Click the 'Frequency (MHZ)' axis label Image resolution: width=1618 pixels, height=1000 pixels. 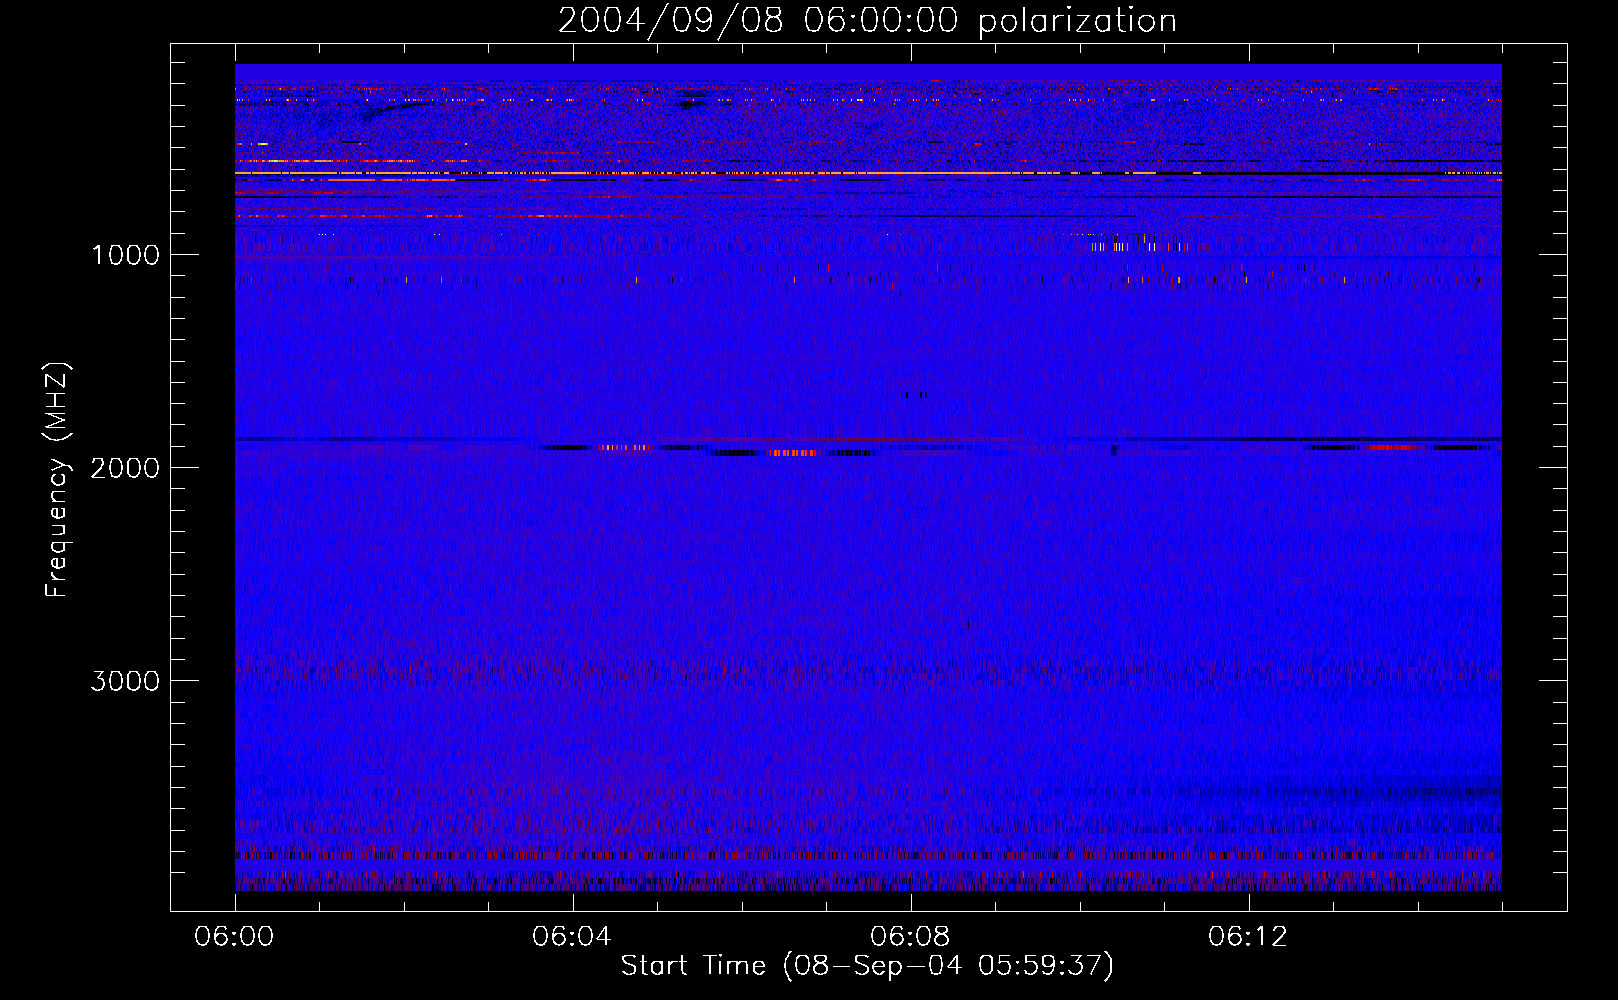(x=57, y=480)
